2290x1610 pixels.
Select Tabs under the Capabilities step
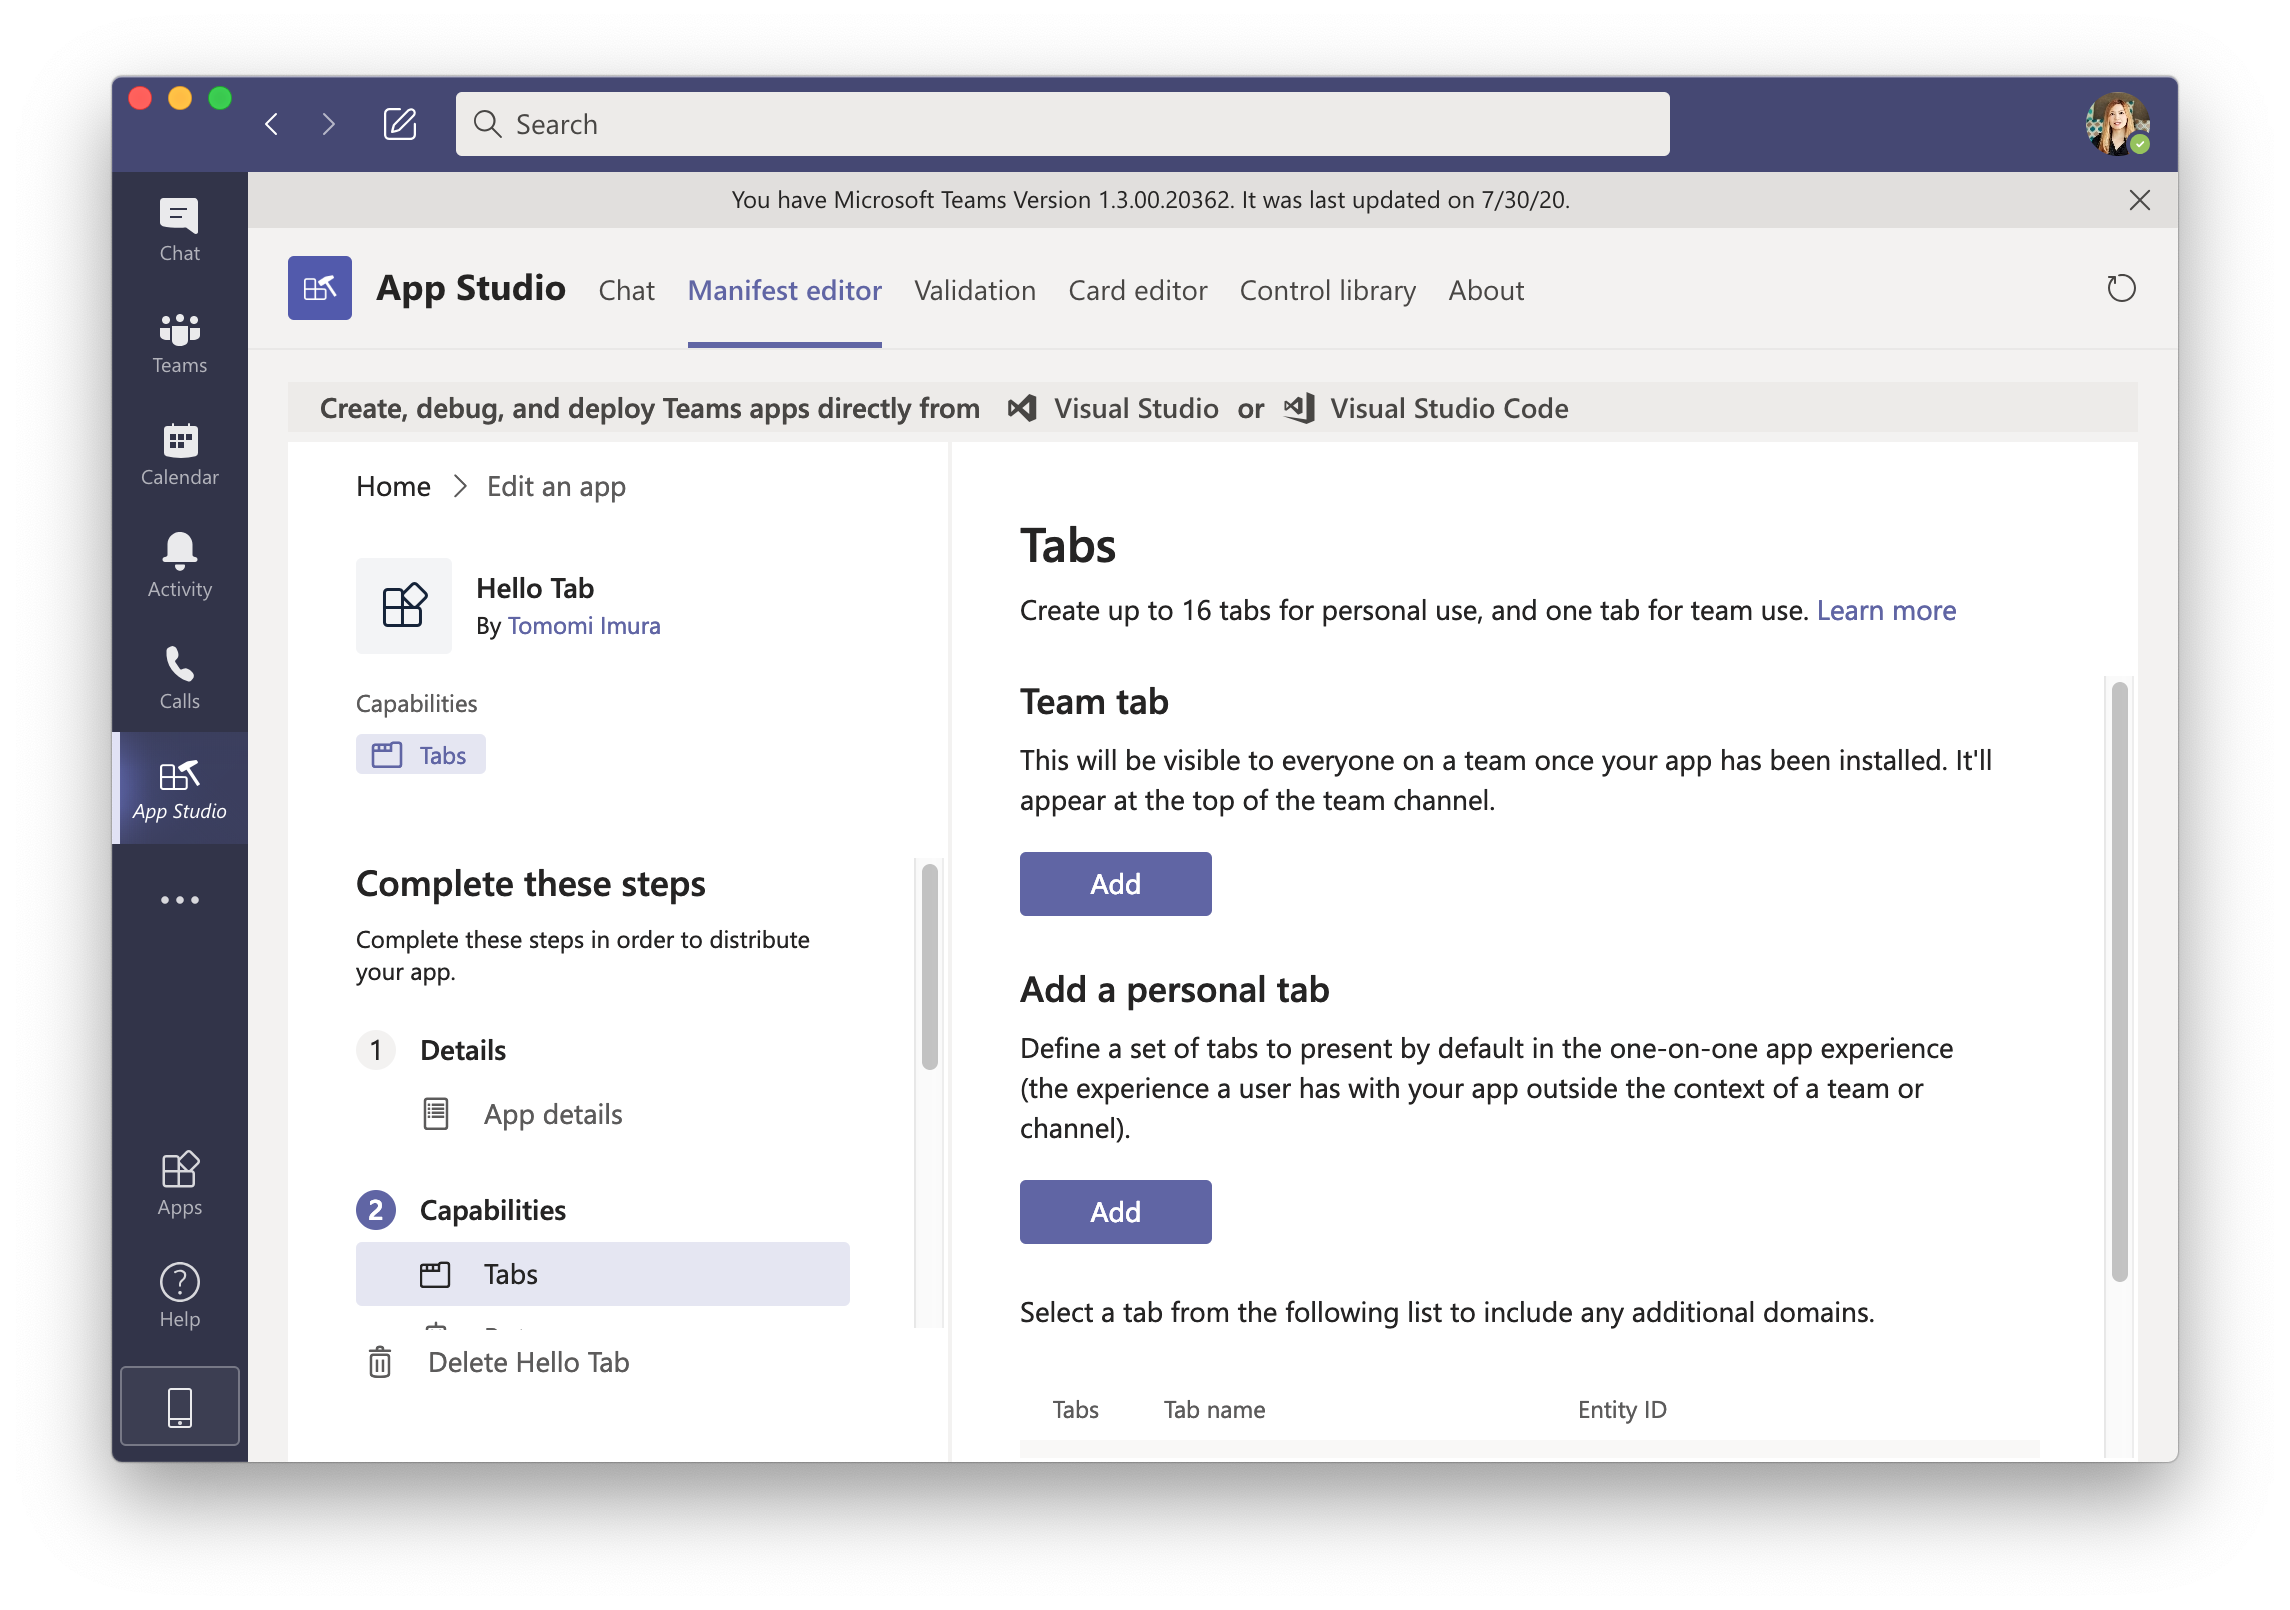coord(510,1273)
